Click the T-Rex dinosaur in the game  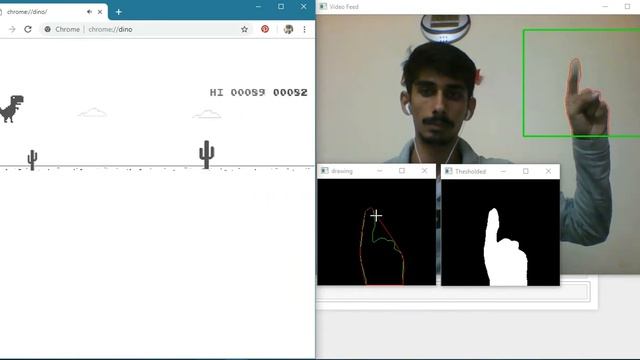click(12, 109)
